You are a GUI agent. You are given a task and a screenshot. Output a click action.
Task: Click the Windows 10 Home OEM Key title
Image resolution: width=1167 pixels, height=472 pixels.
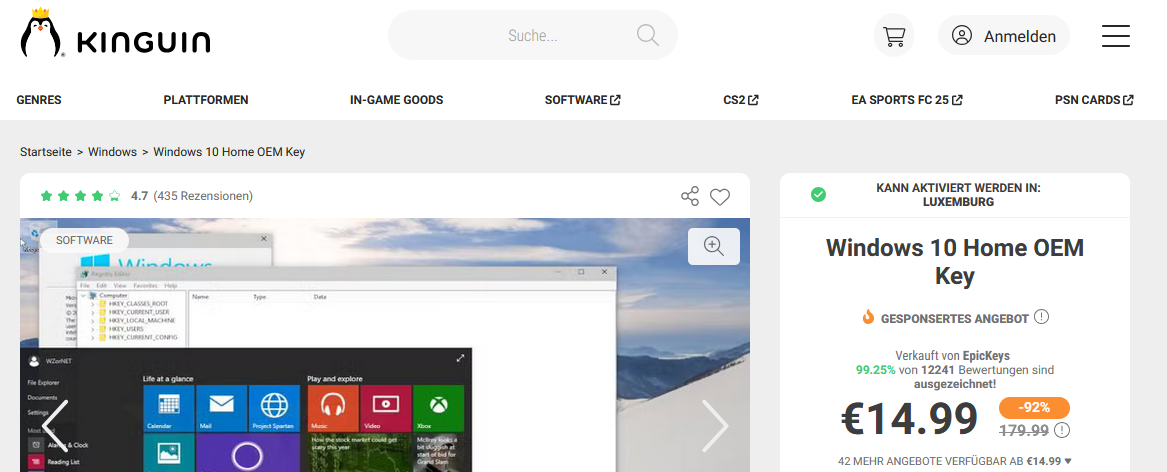[955, 262]
